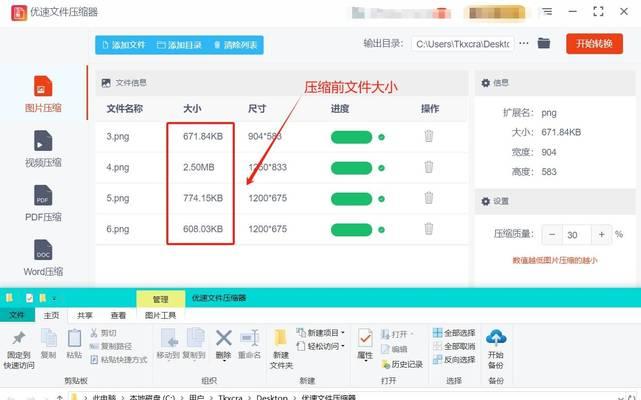641x400 pixels.
Task: Click 全部取消 in the select group
Action: 454,346
